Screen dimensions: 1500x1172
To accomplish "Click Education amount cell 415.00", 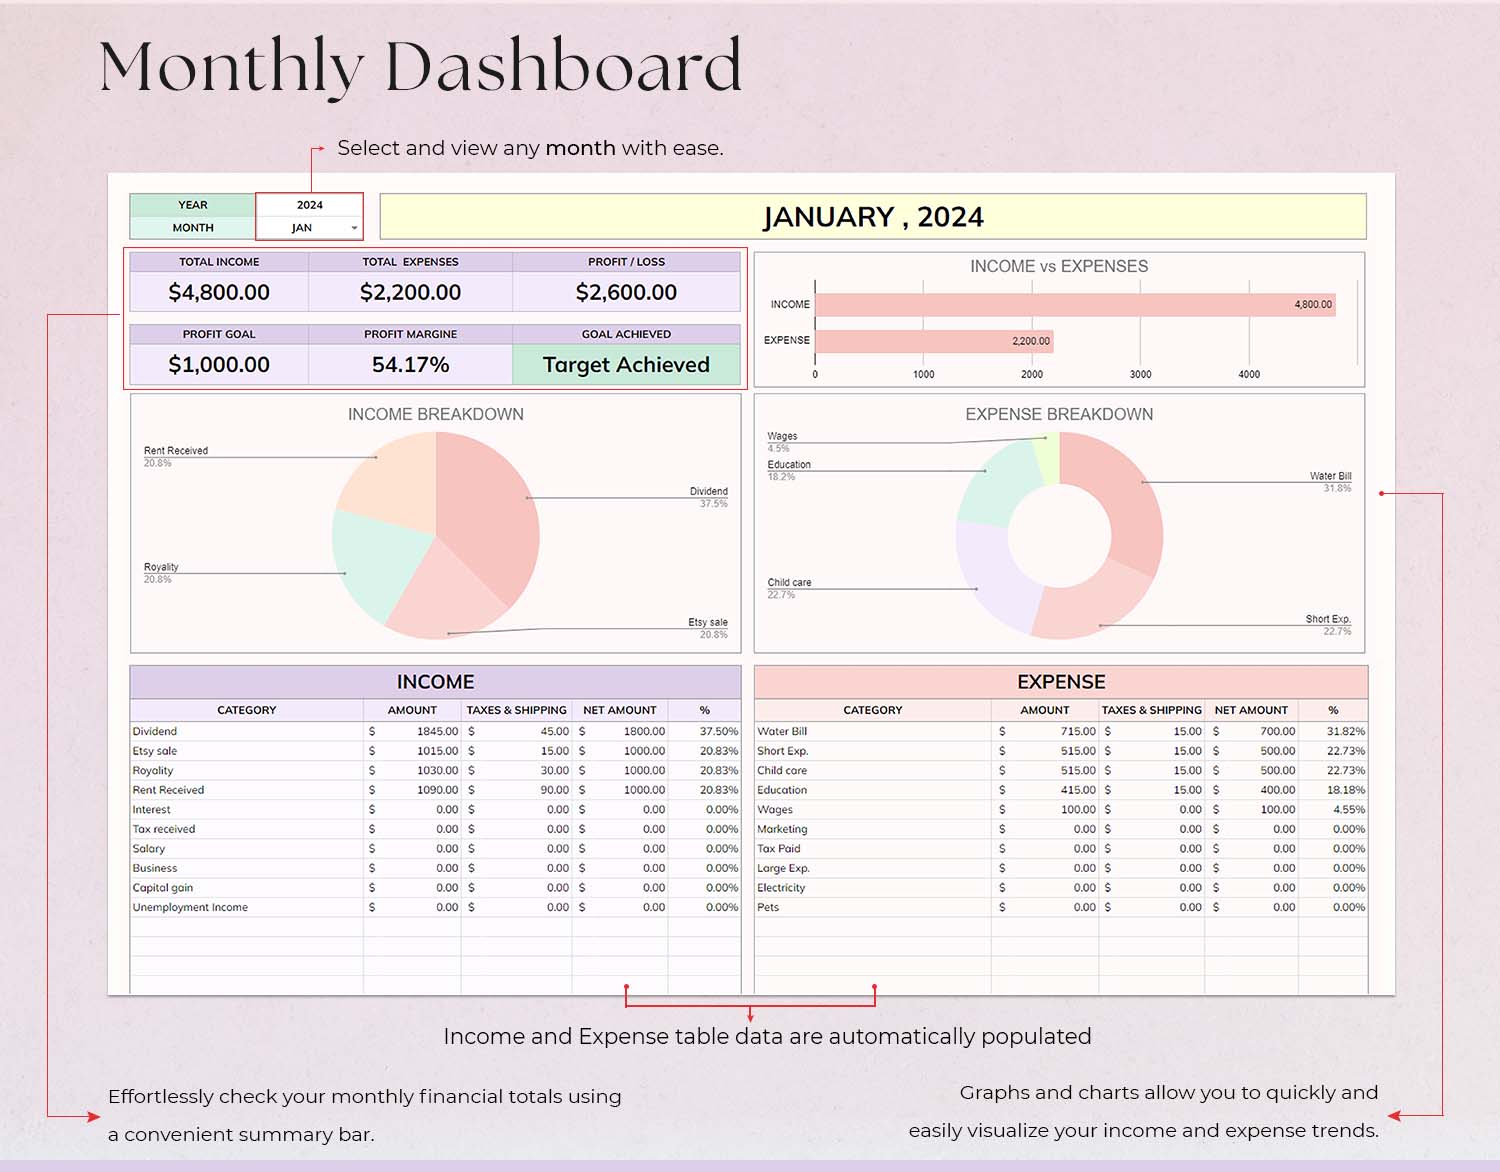I will pos(1045,790).
